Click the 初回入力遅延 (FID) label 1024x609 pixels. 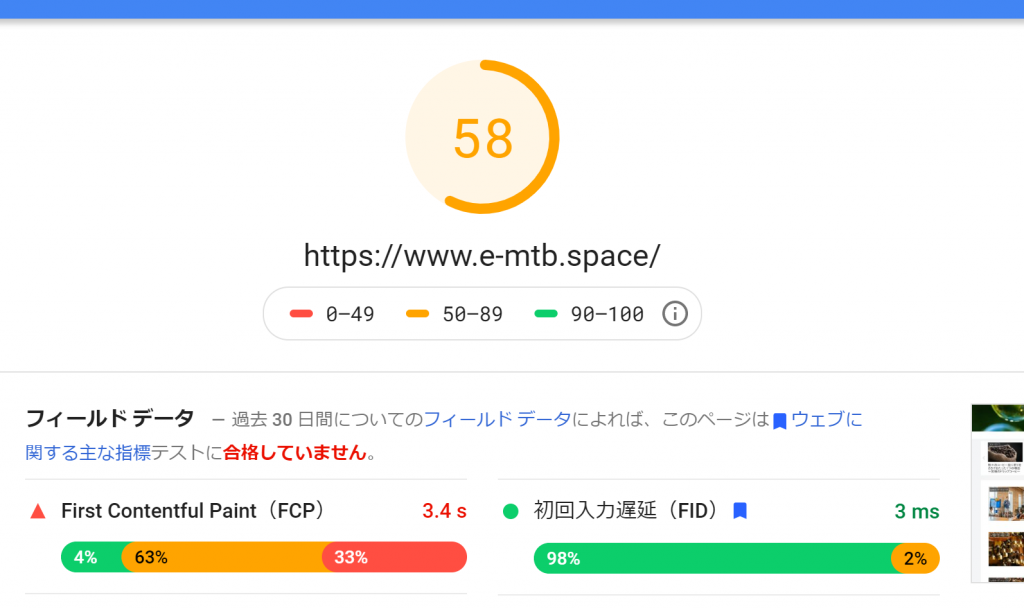pyautogui.click(x=628, y=510)
